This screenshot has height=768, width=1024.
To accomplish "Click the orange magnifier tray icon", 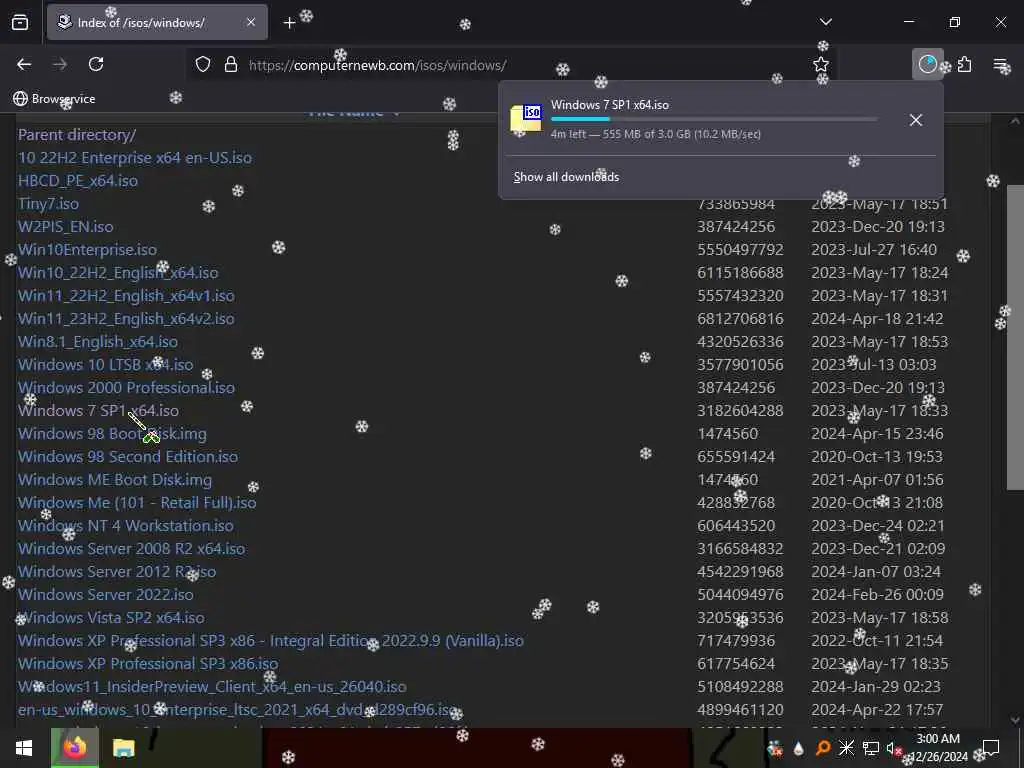I will coord(822,748).
